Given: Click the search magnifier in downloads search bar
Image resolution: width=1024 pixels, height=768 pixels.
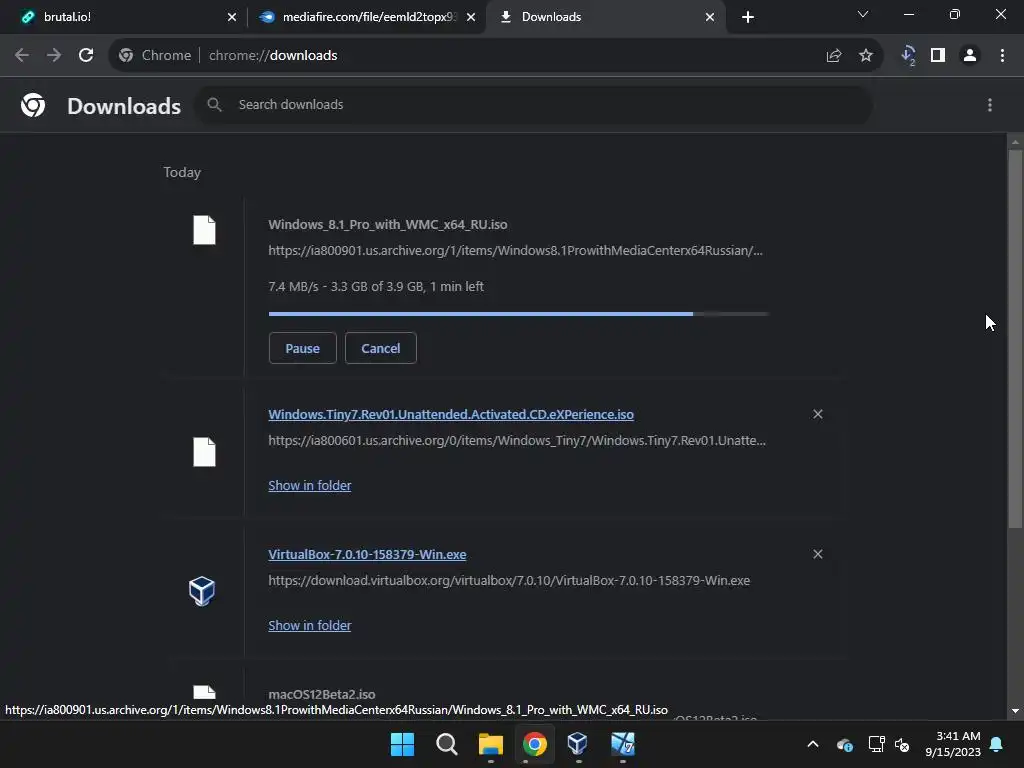Looking at the screenshot, I should click(x=214, y=104).
